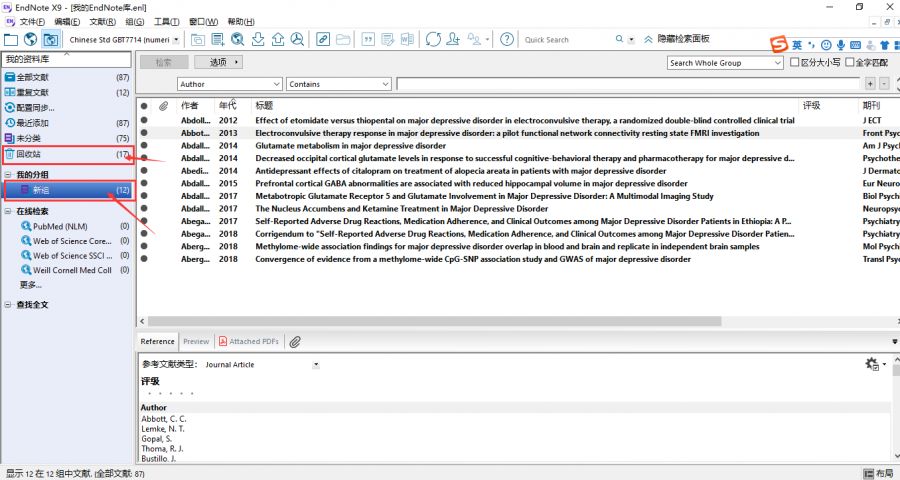Click Sogou skin shirt icon
900x480 pixels.
click(885, 45)
